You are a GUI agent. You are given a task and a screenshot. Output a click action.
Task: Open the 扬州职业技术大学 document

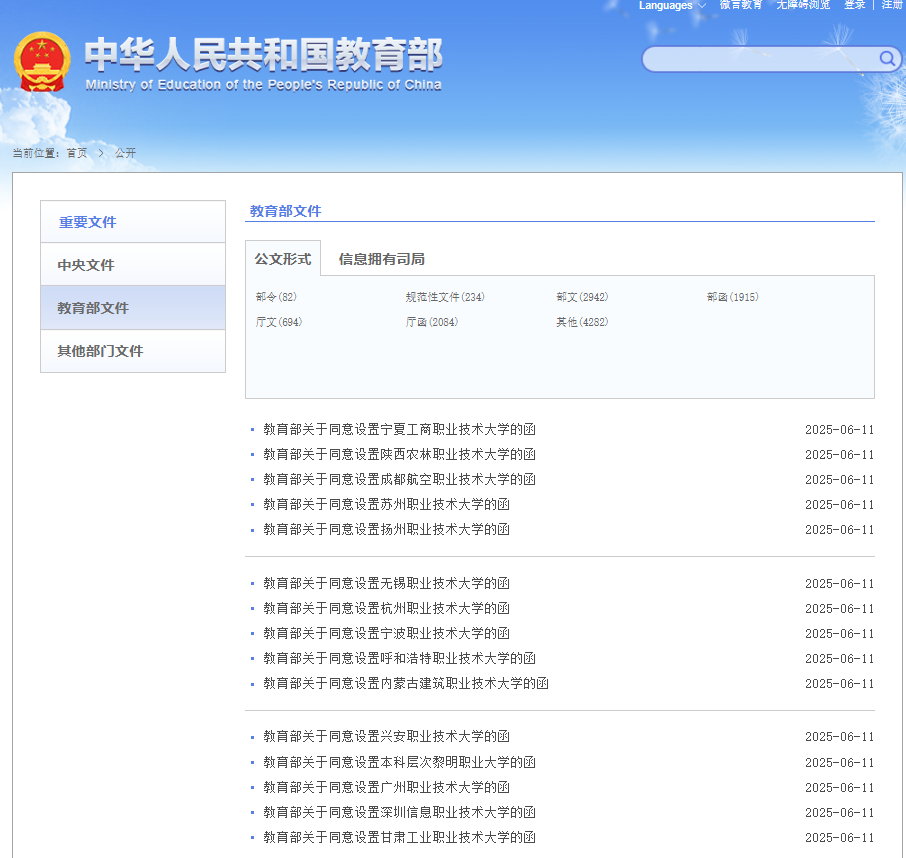387,529
